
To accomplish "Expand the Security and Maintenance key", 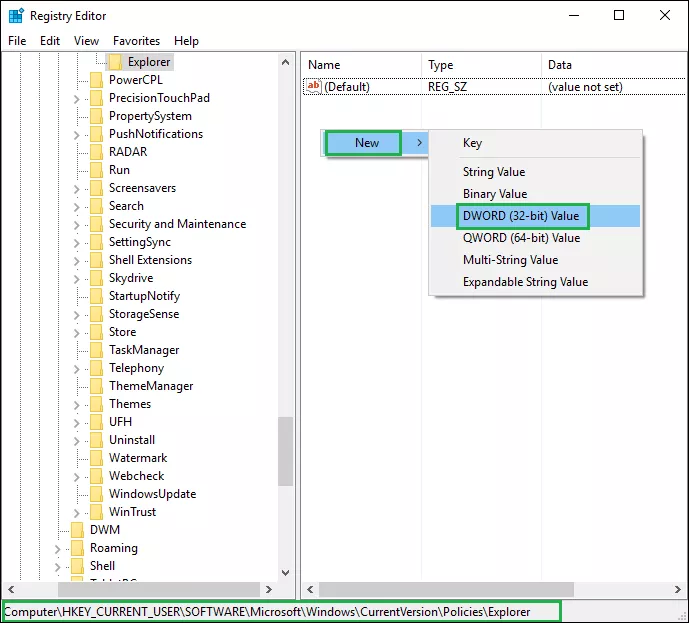I will 76,225.
